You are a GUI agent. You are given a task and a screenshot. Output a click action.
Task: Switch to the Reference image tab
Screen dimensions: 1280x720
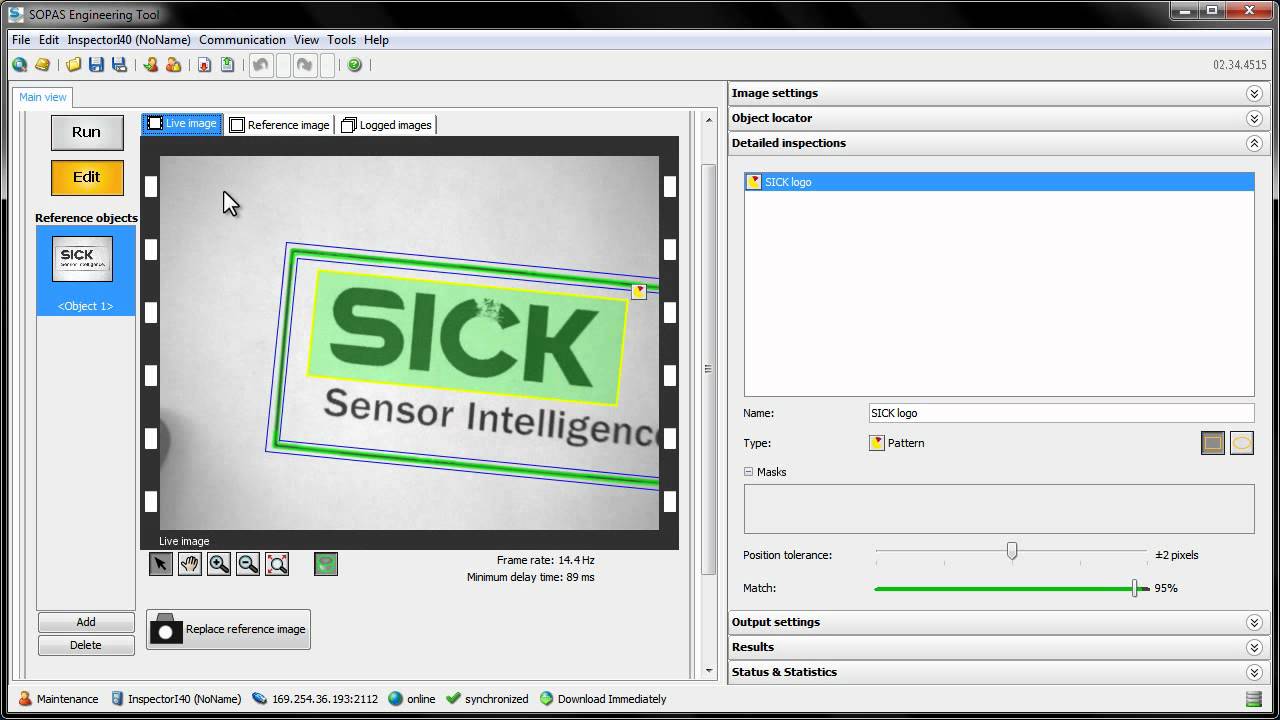(279, 125)
